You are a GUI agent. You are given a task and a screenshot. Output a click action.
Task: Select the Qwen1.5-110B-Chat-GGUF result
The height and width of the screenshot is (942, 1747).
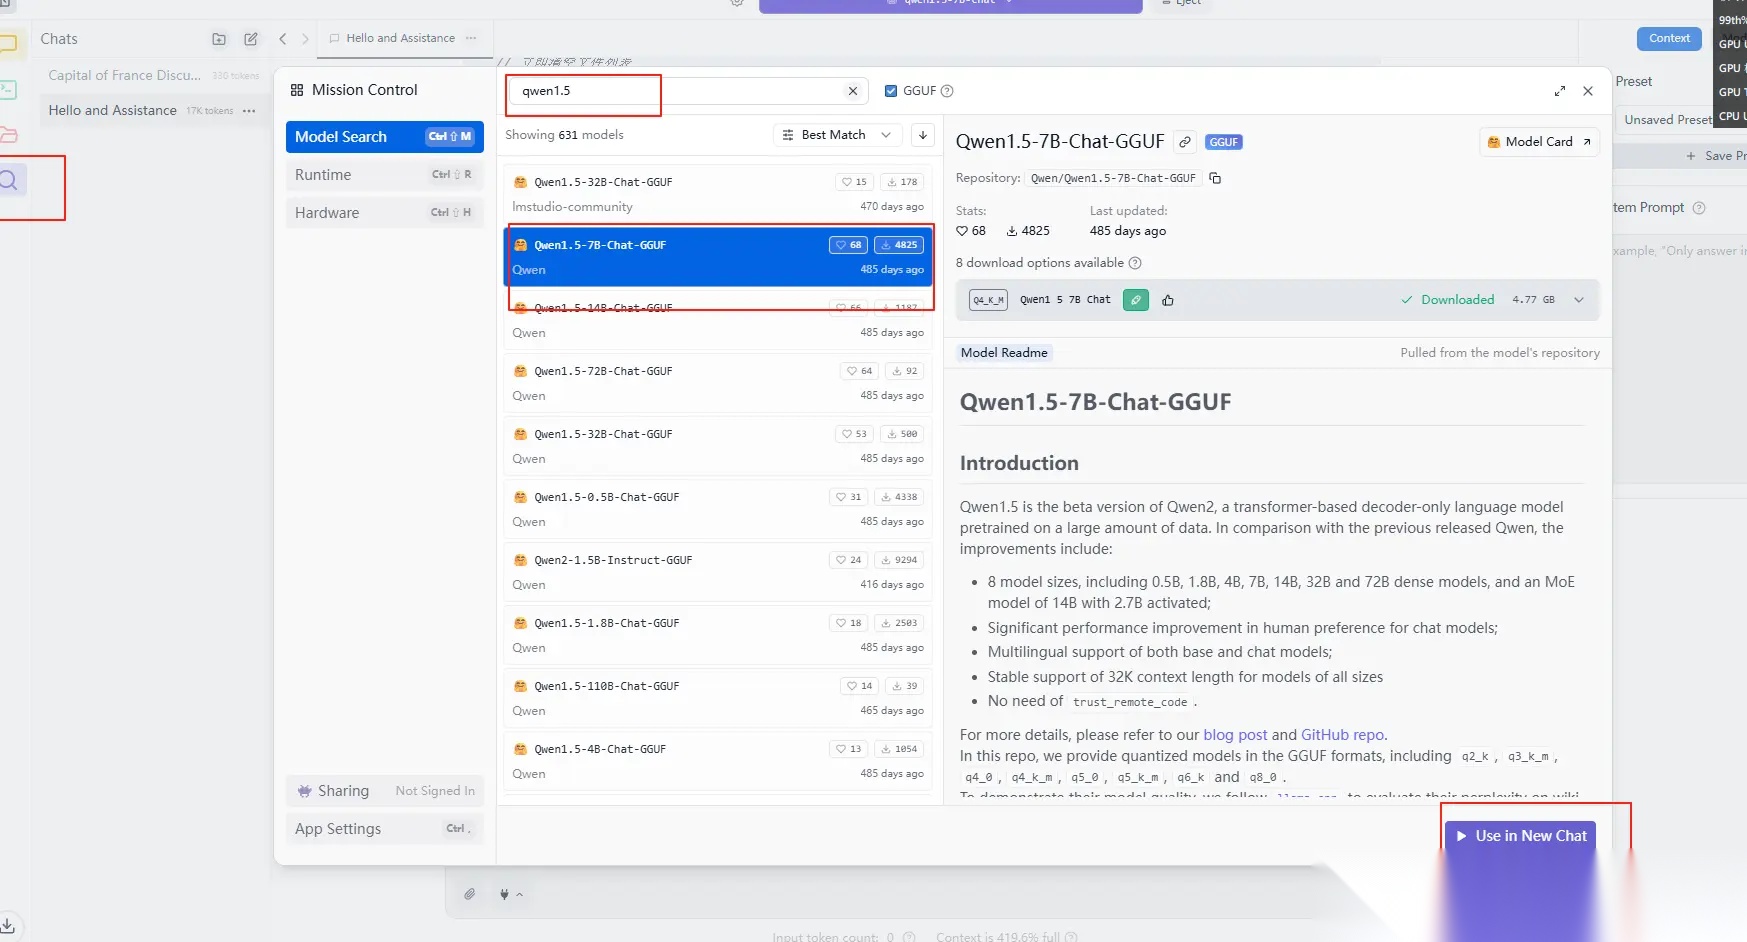pos(718,698)
